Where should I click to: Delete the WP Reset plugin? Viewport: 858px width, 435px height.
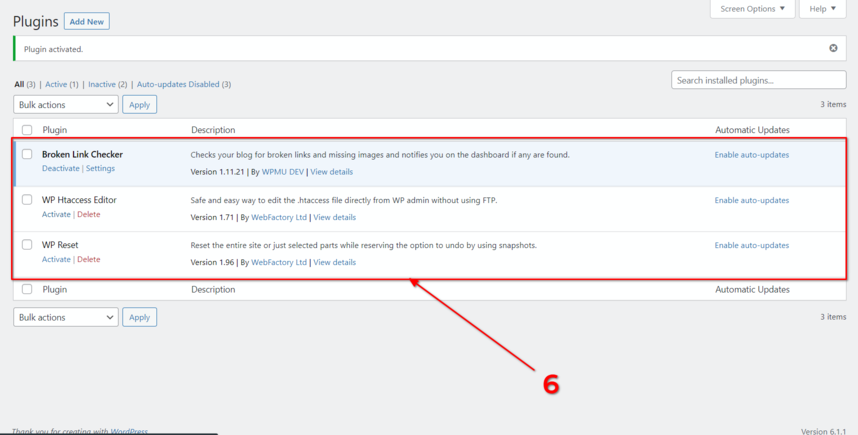[x=89, y=259]
